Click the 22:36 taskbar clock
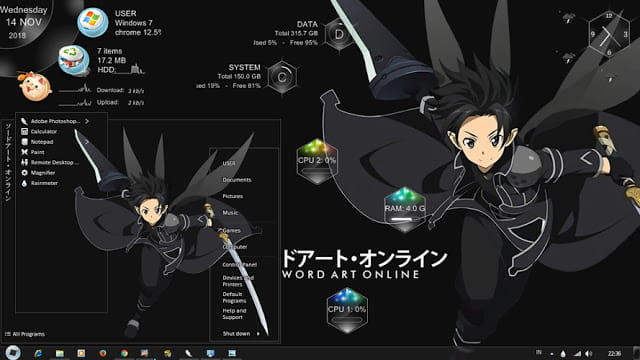The height and width of the screenshot is (360, 640). [x=614, y=353]
